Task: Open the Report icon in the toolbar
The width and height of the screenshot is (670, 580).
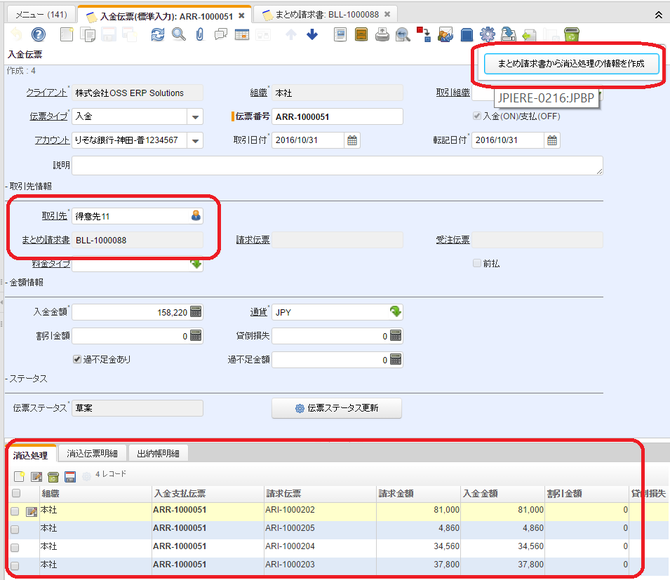Action: point(340,35)
